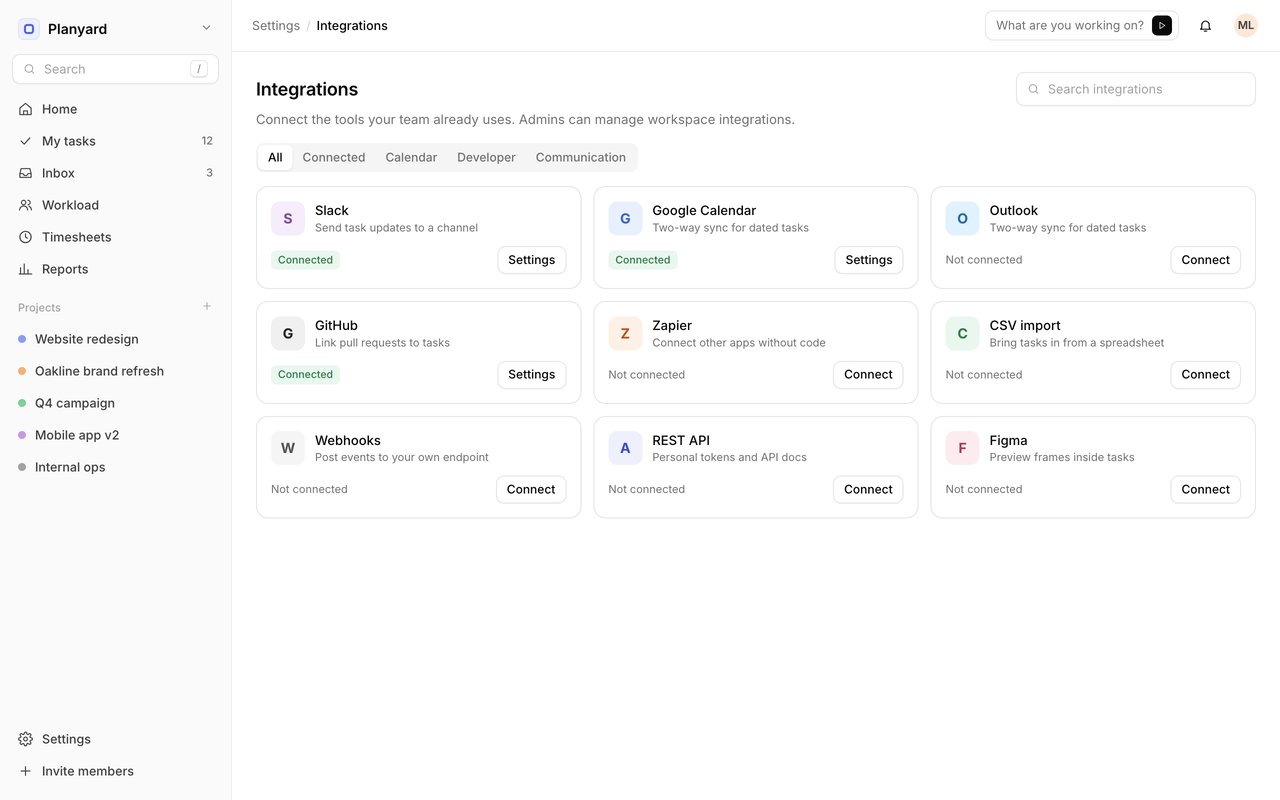Open the Website redesign project
1280x800 pixels.
click(x=115, y=339)
